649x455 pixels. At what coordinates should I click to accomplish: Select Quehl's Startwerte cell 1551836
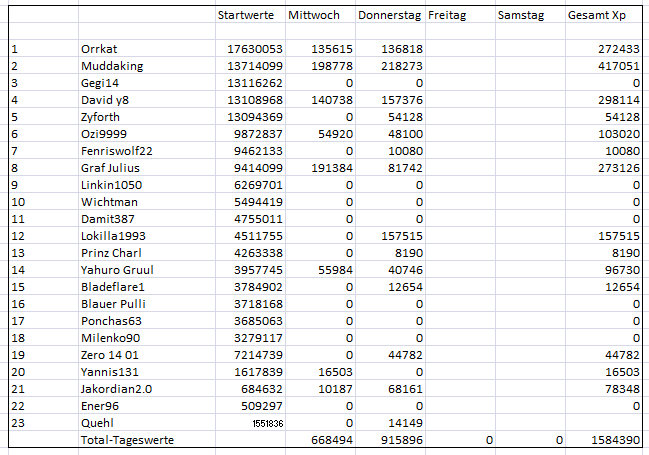click(x=250, y=423)
